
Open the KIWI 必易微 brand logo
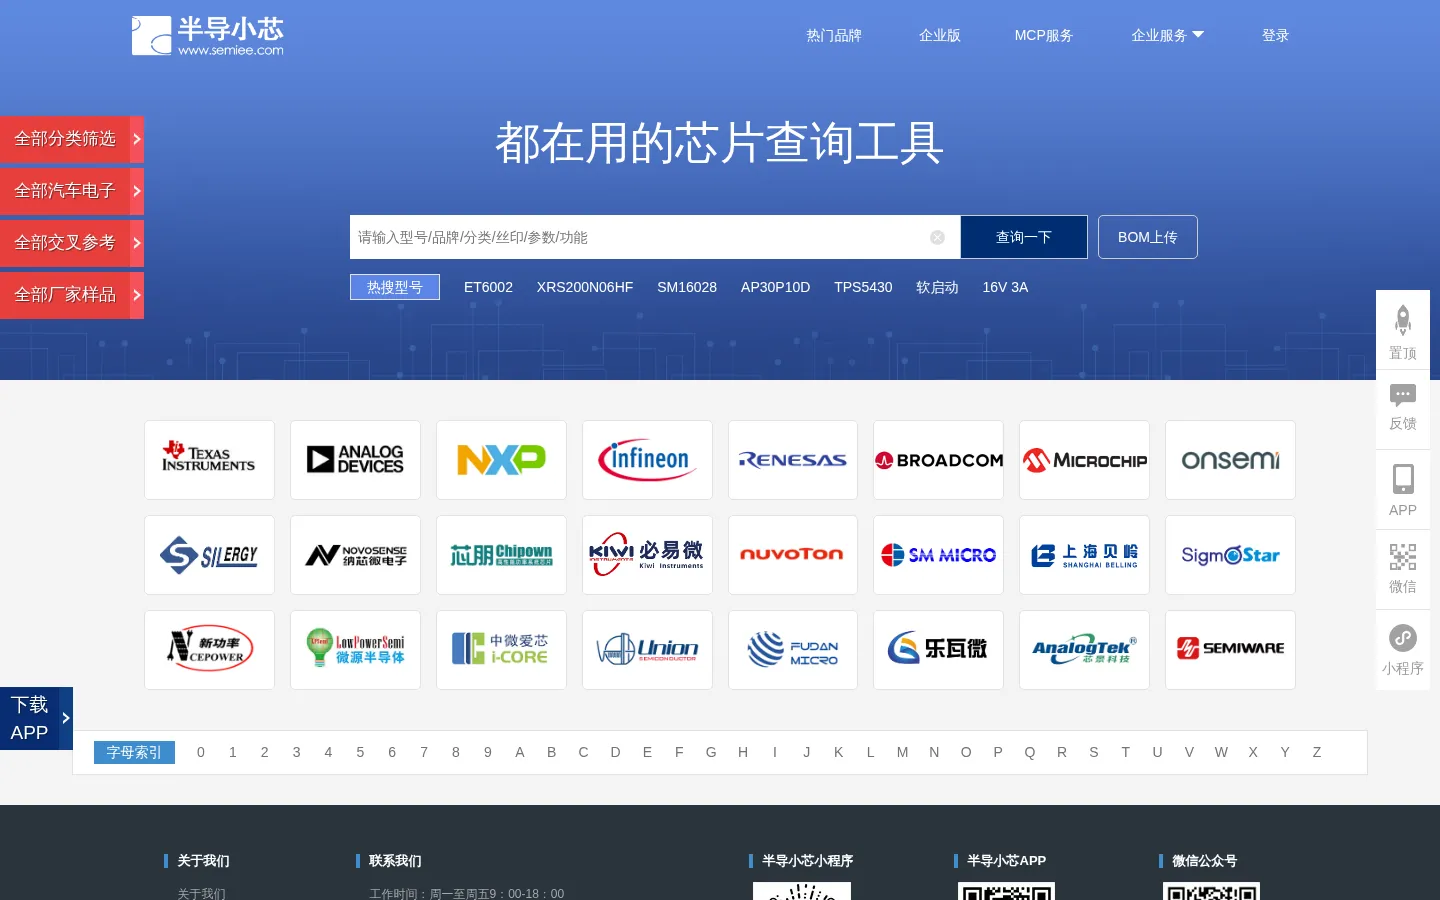tap(647, 555)
